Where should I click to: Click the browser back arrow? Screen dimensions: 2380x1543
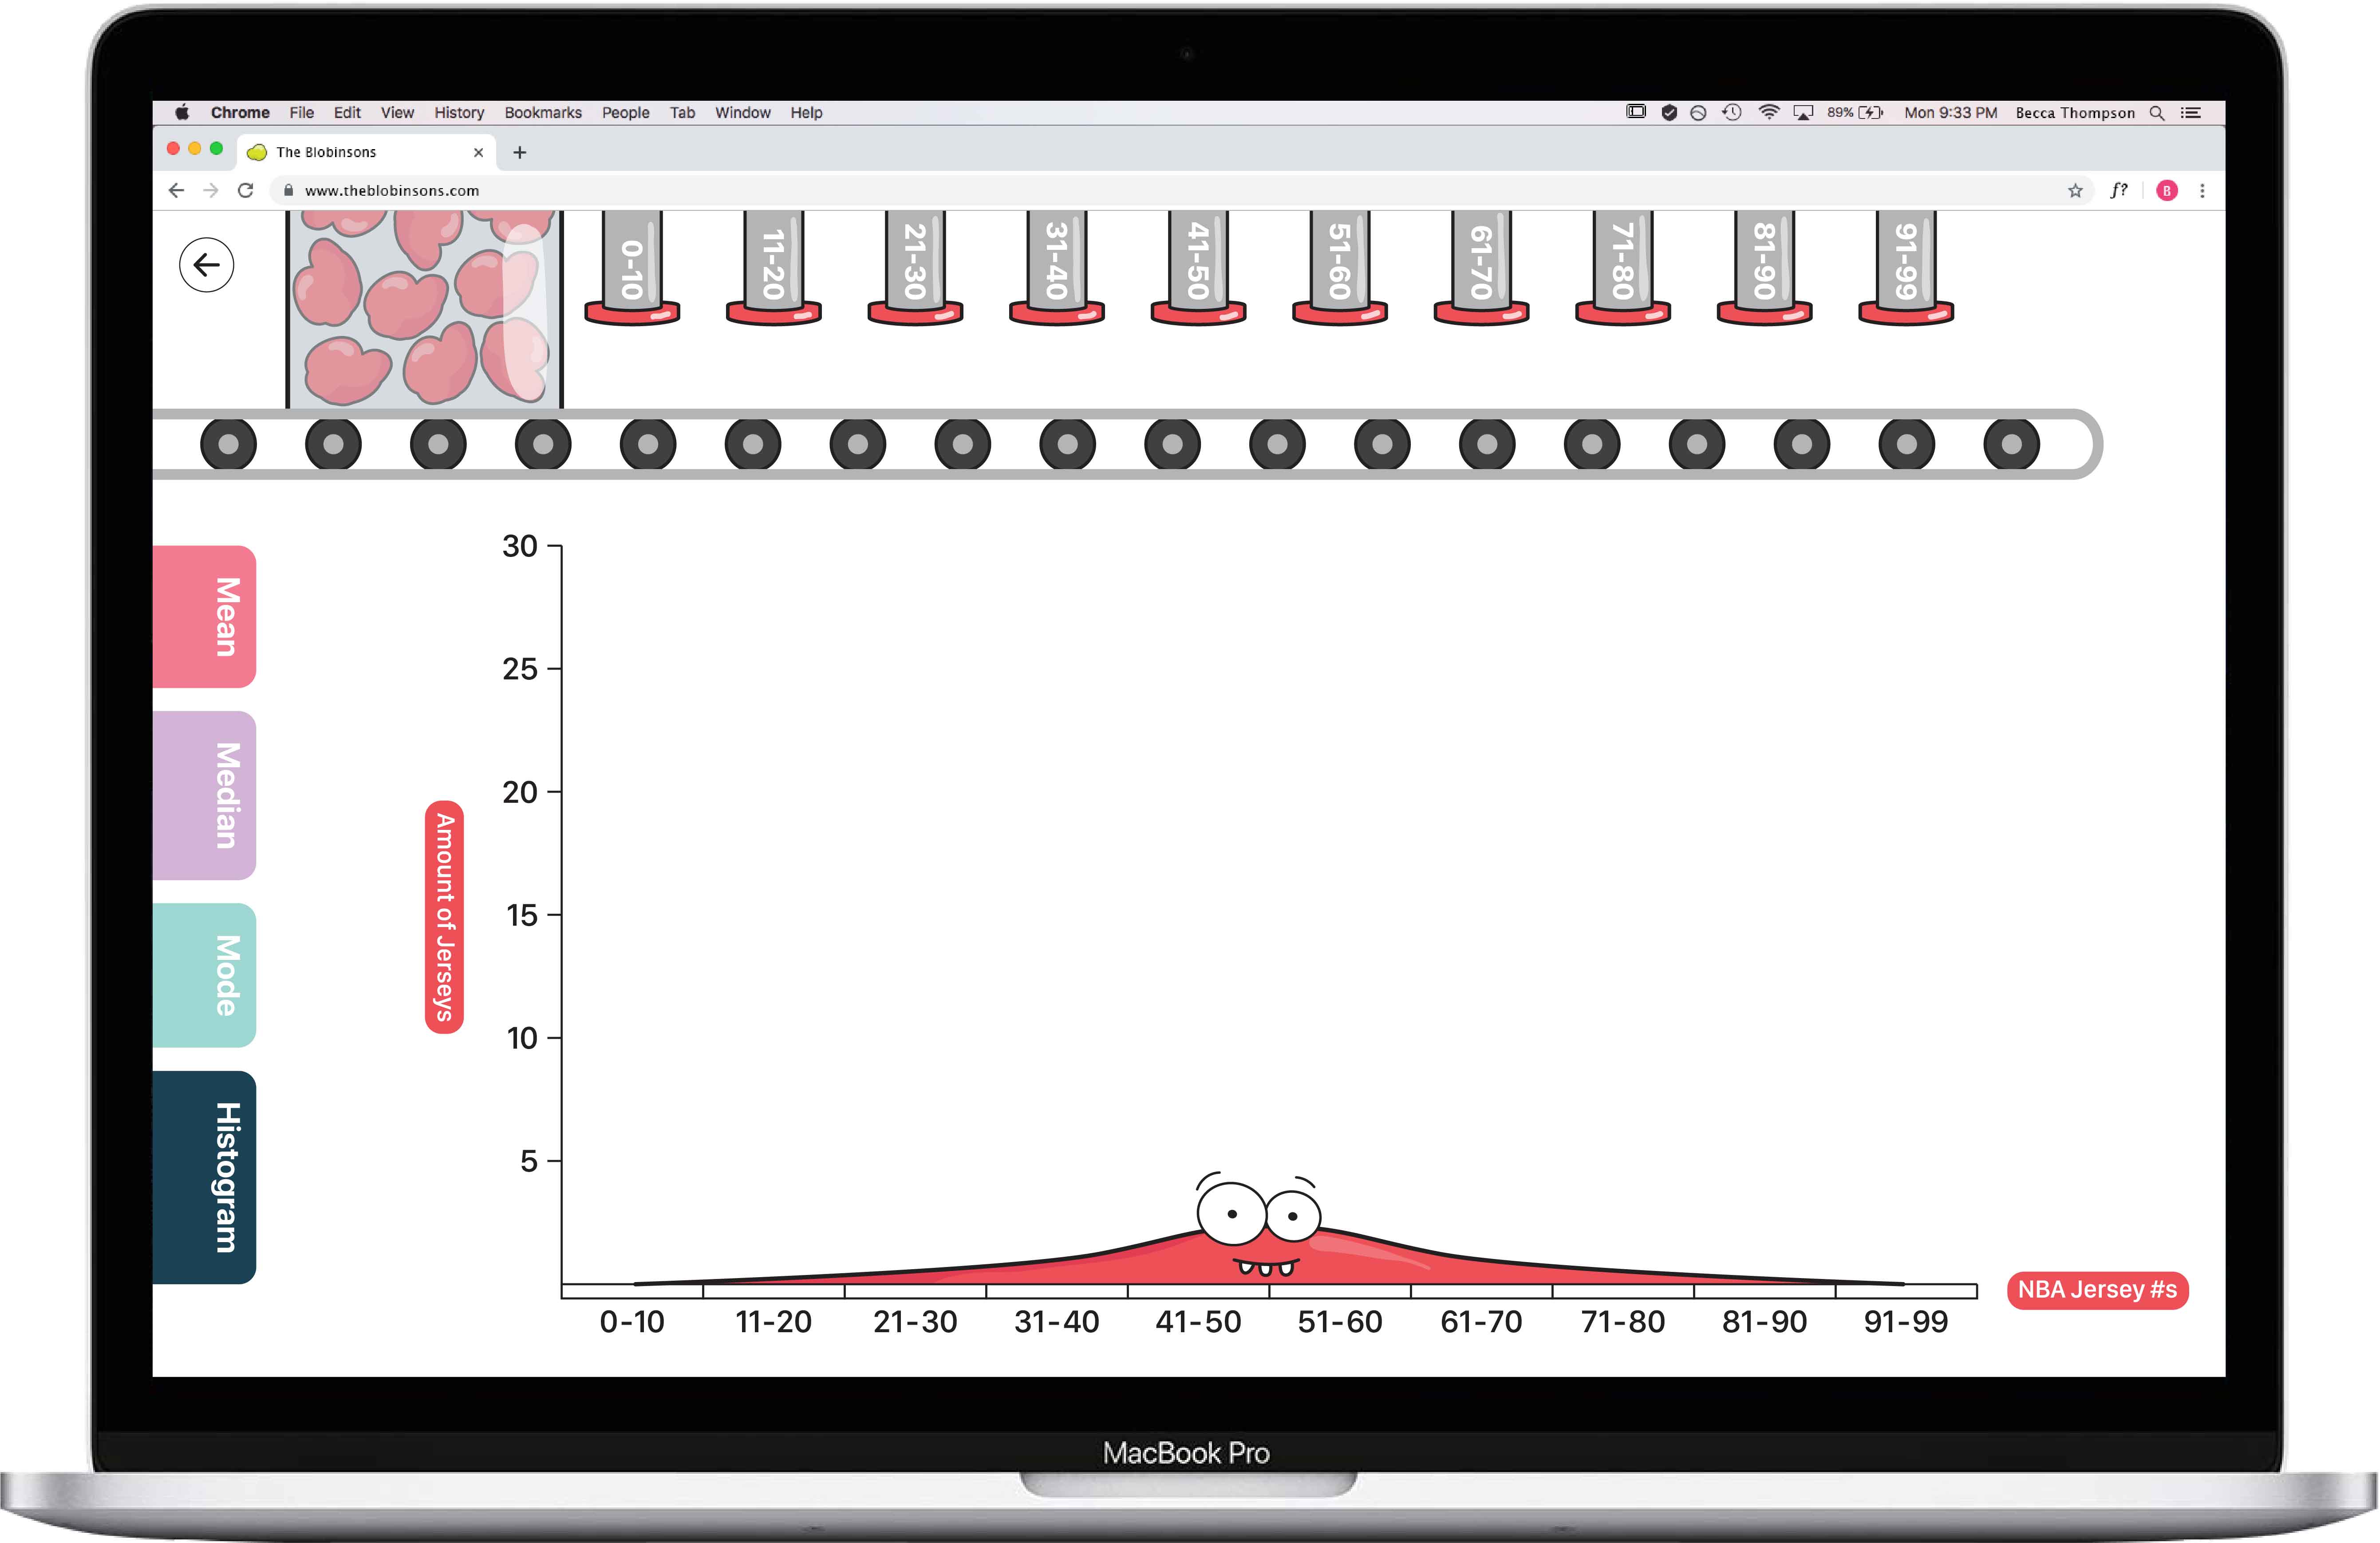pyautogui.click(x=177, y=190)
